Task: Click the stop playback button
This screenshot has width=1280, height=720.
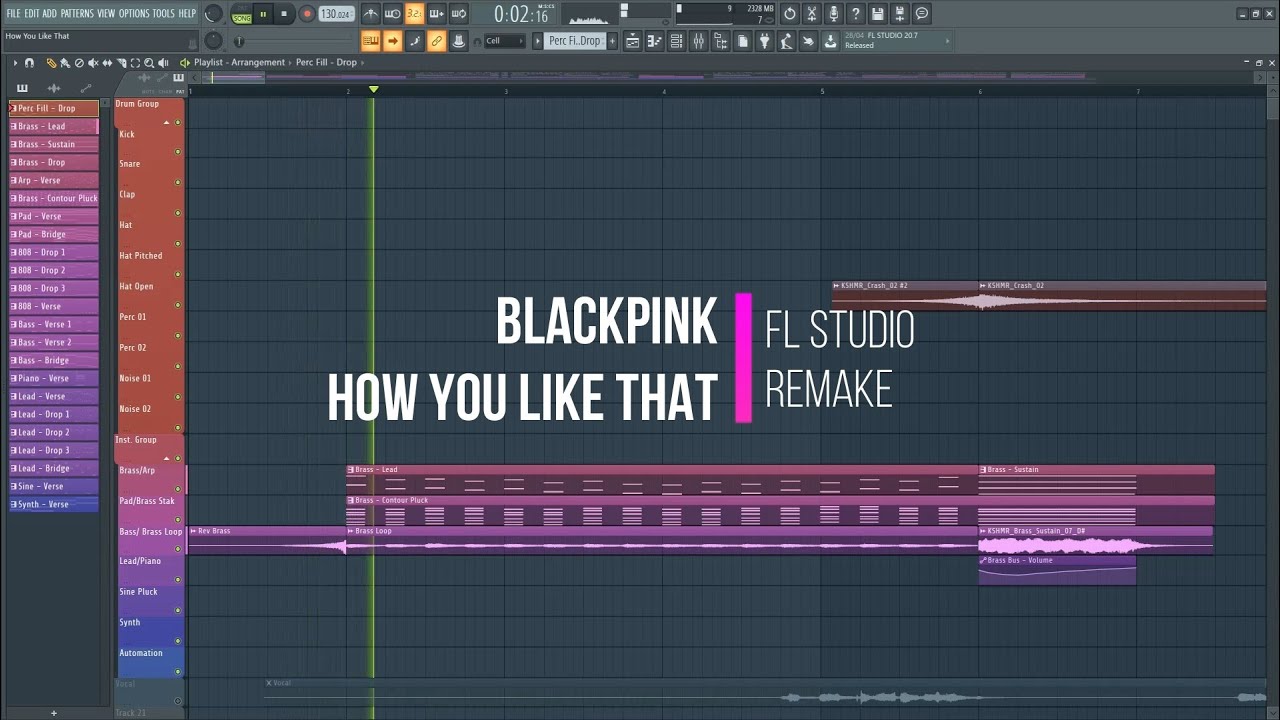Action: [x=284, y=14]
